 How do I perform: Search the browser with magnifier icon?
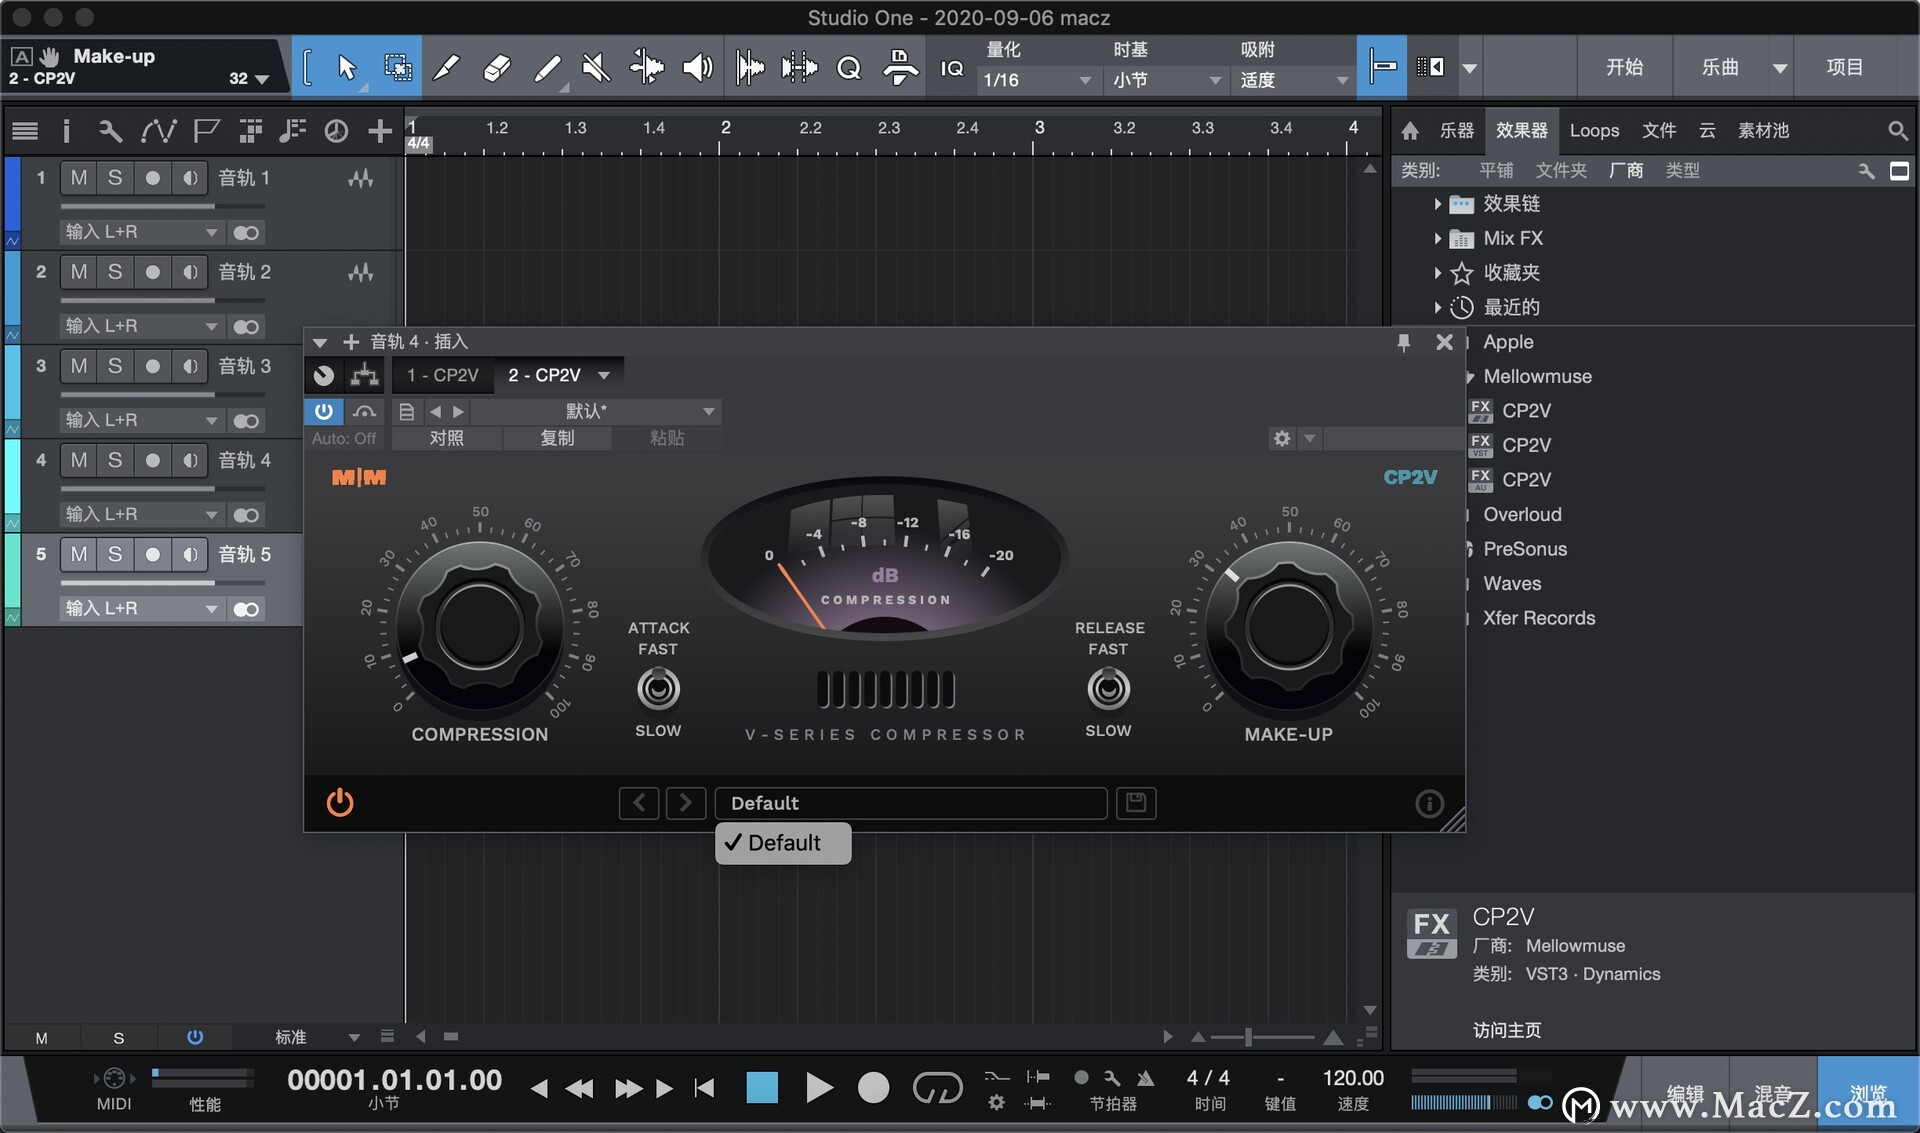pos(1897,130)
